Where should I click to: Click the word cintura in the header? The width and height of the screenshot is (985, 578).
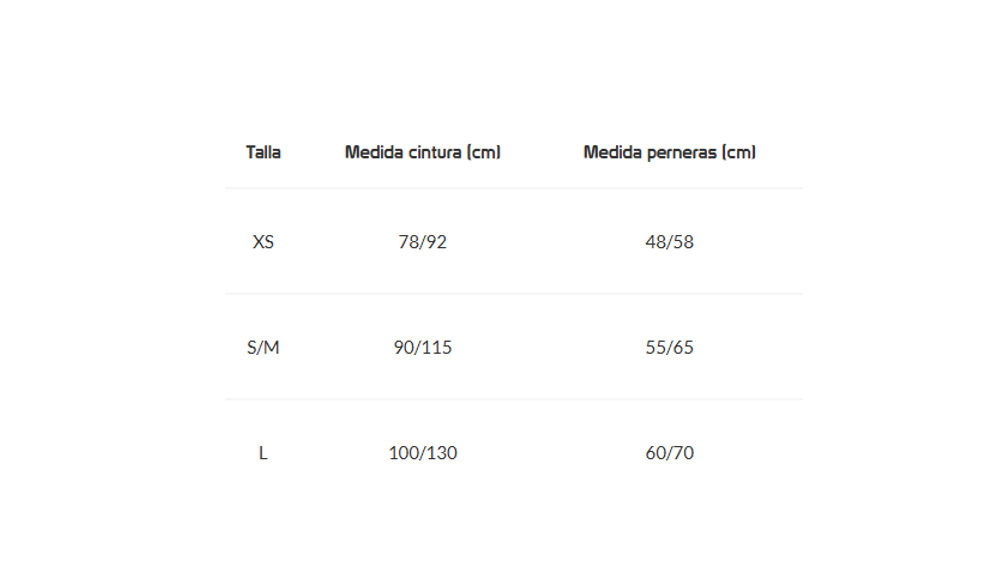click(x=435, y=152)
